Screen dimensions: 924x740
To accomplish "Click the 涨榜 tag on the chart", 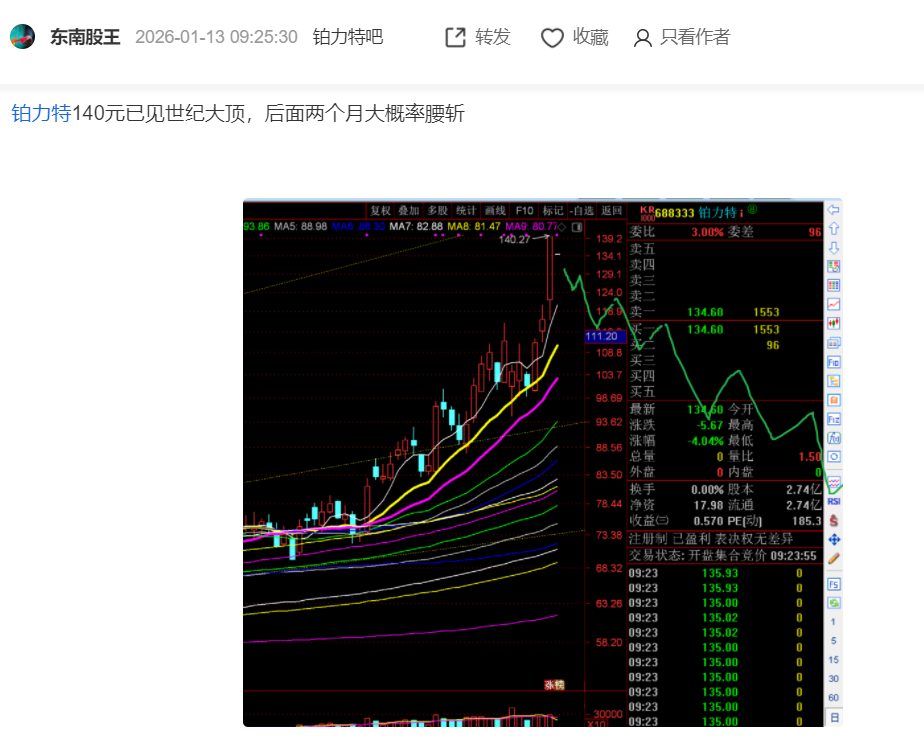I will (x=554, y=685).
